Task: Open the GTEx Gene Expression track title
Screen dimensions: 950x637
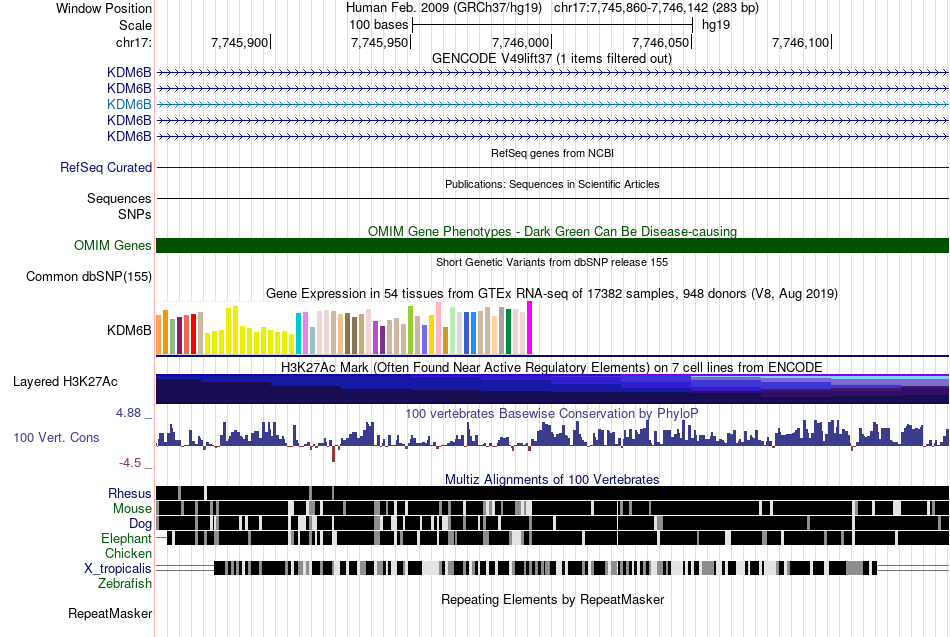Action: [x=552, y=294]
